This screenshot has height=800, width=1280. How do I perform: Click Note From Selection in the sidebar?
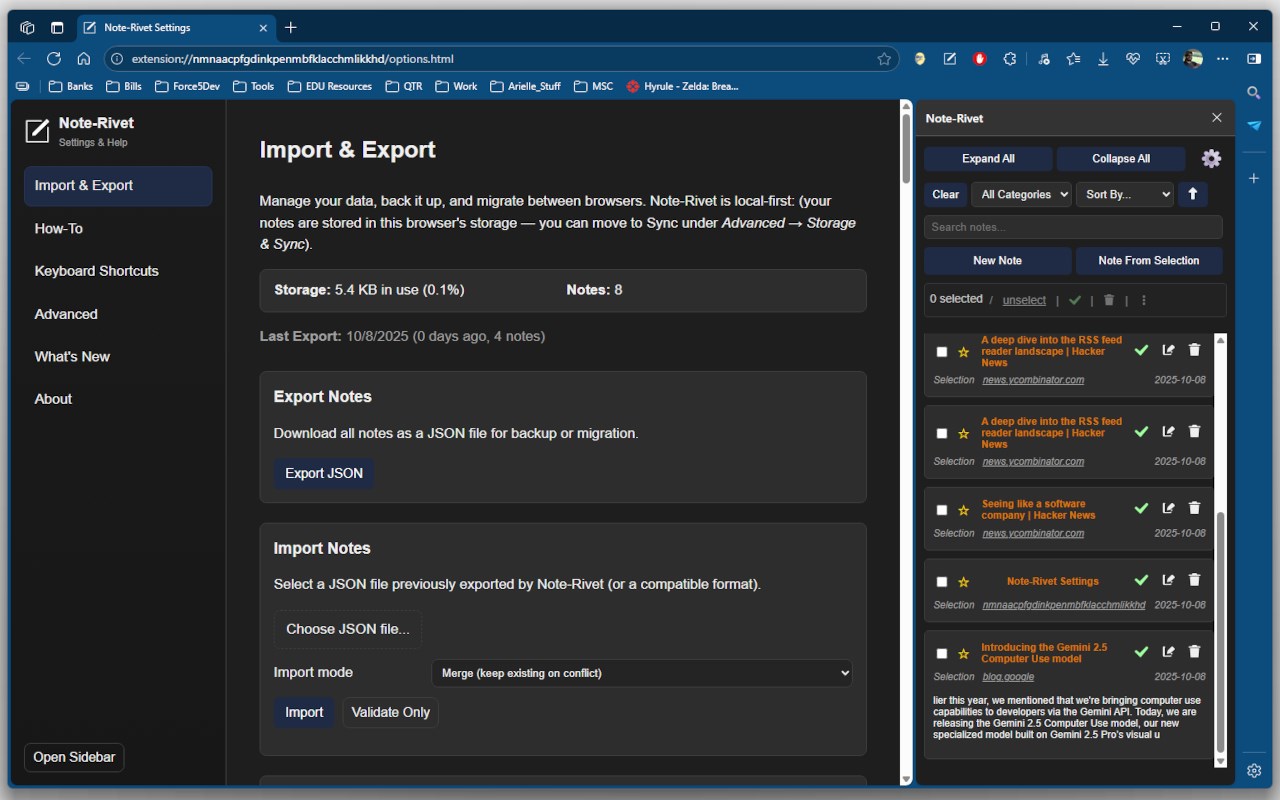point(1149,261)
